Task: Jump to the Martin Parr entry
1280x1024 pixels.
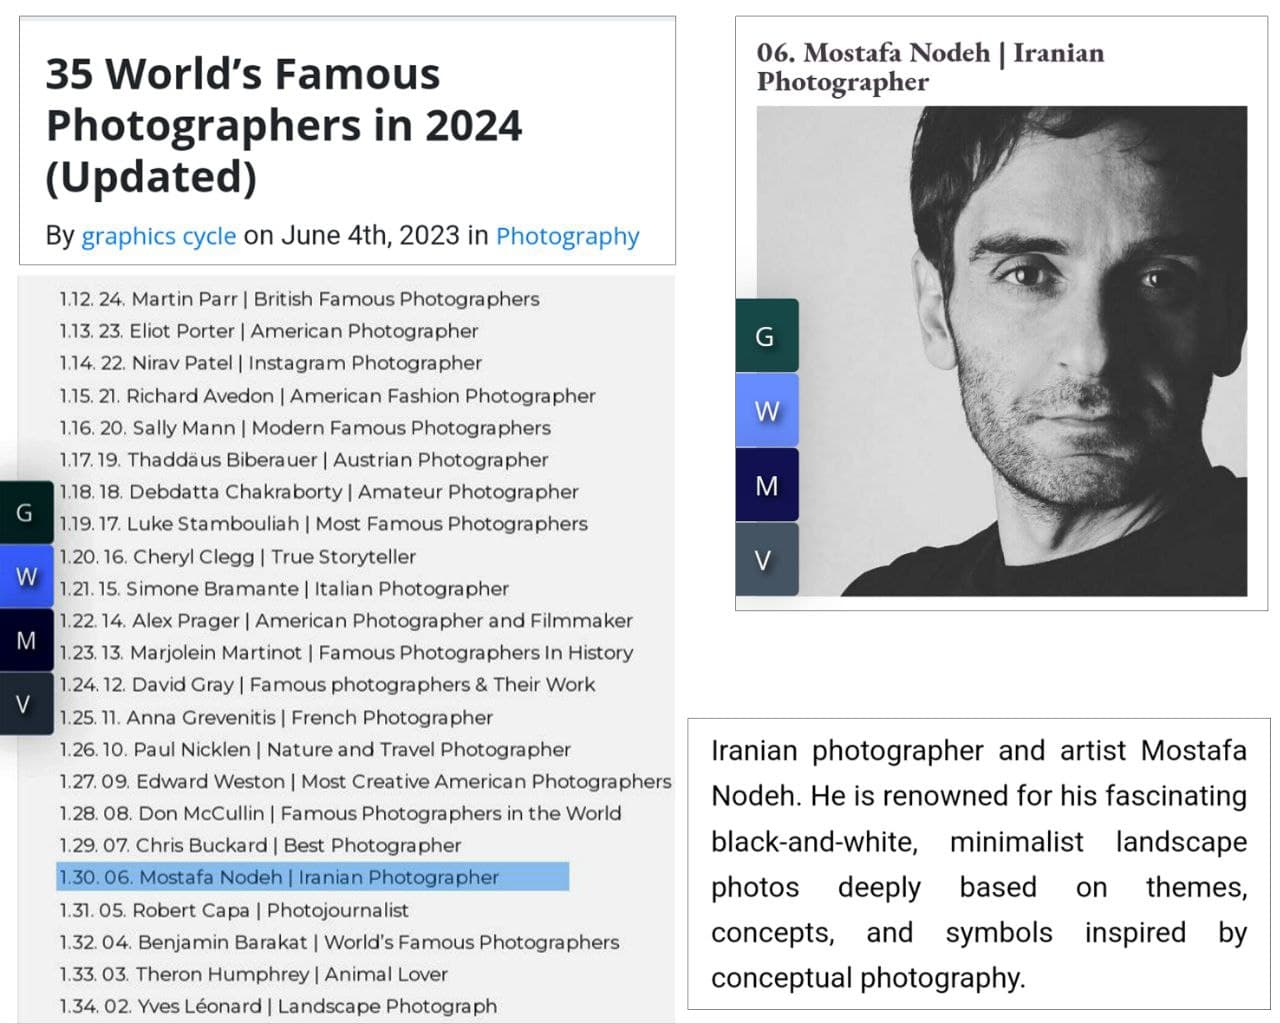Action: pos(300,299)
